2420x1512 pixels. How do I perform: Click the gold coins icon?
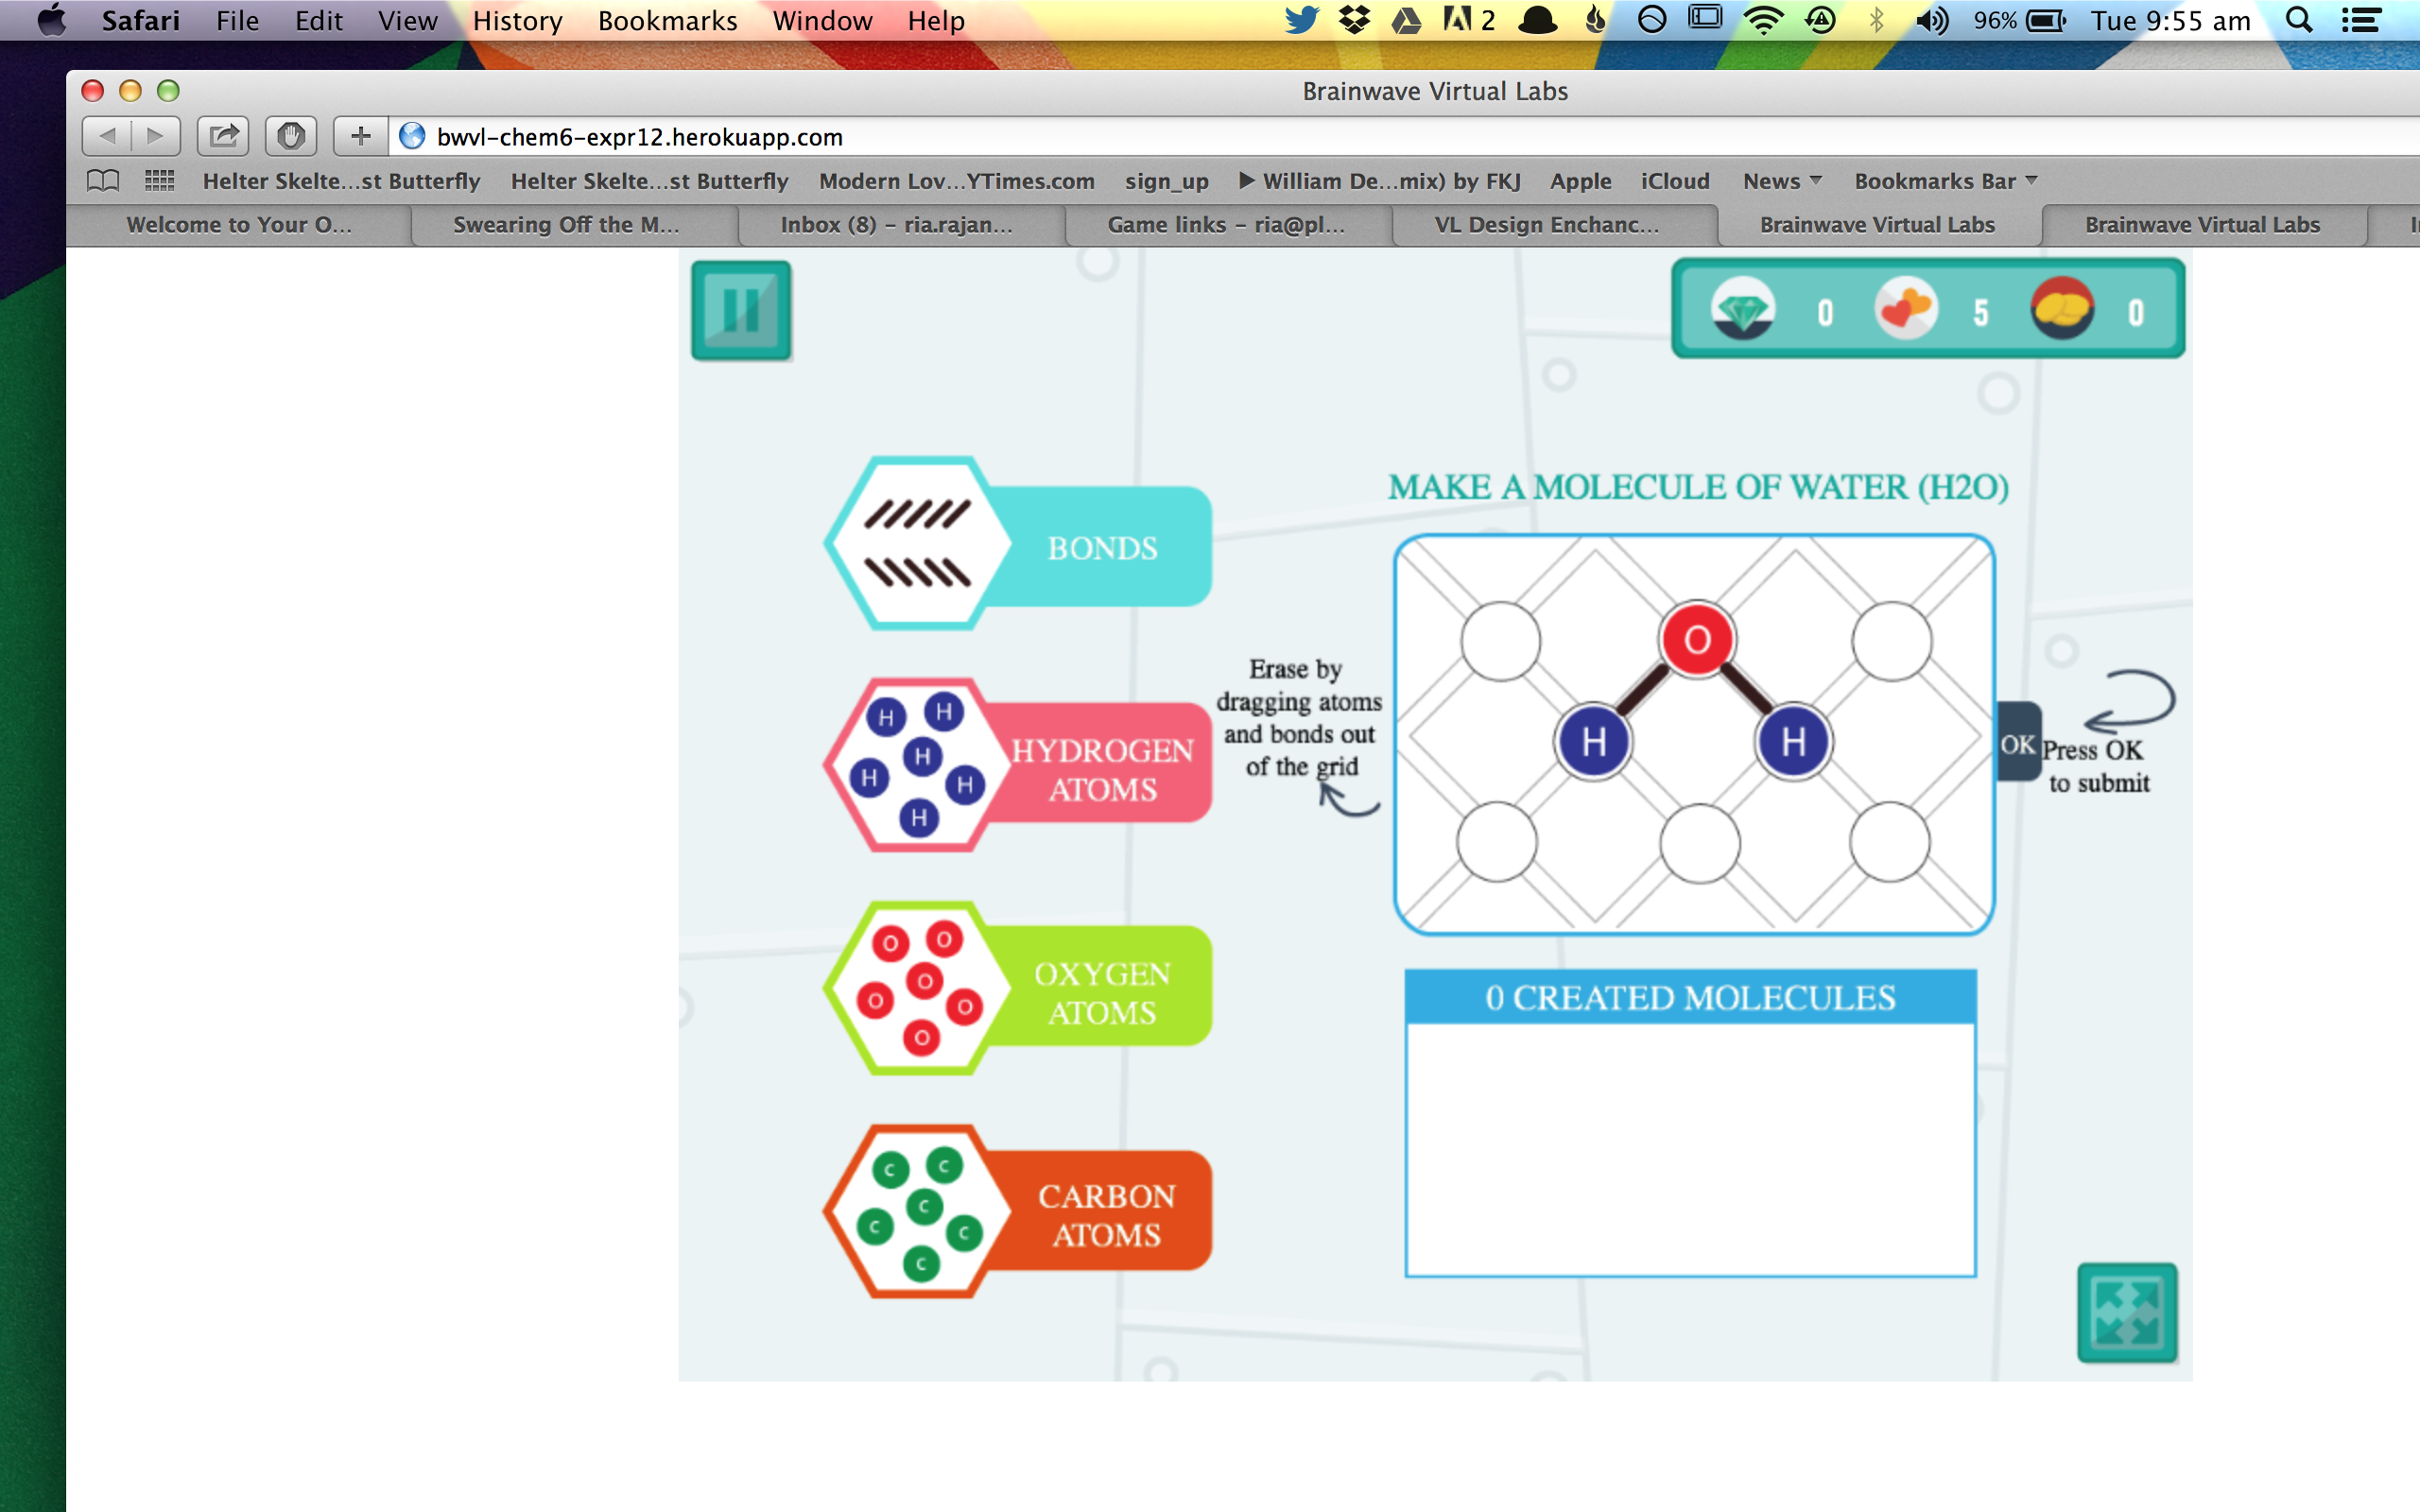tap(2062, 309)
